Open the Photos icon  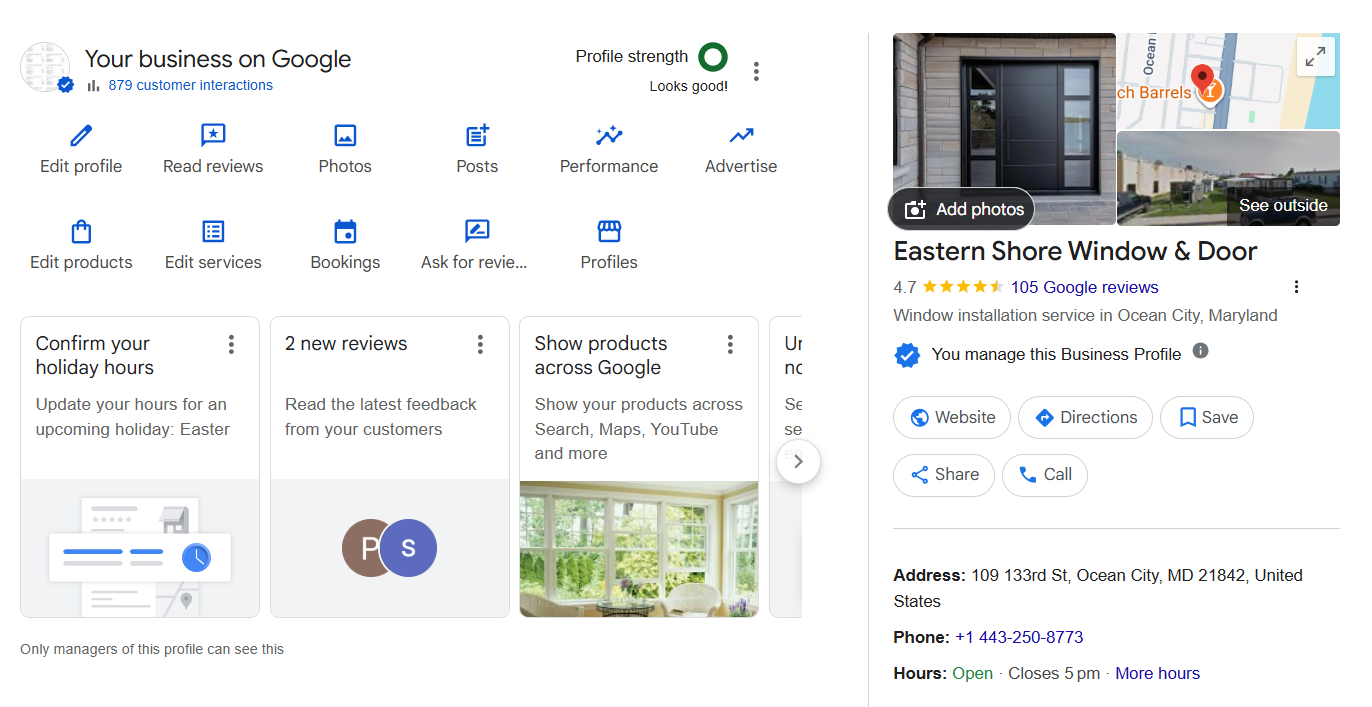click(345, 135)
